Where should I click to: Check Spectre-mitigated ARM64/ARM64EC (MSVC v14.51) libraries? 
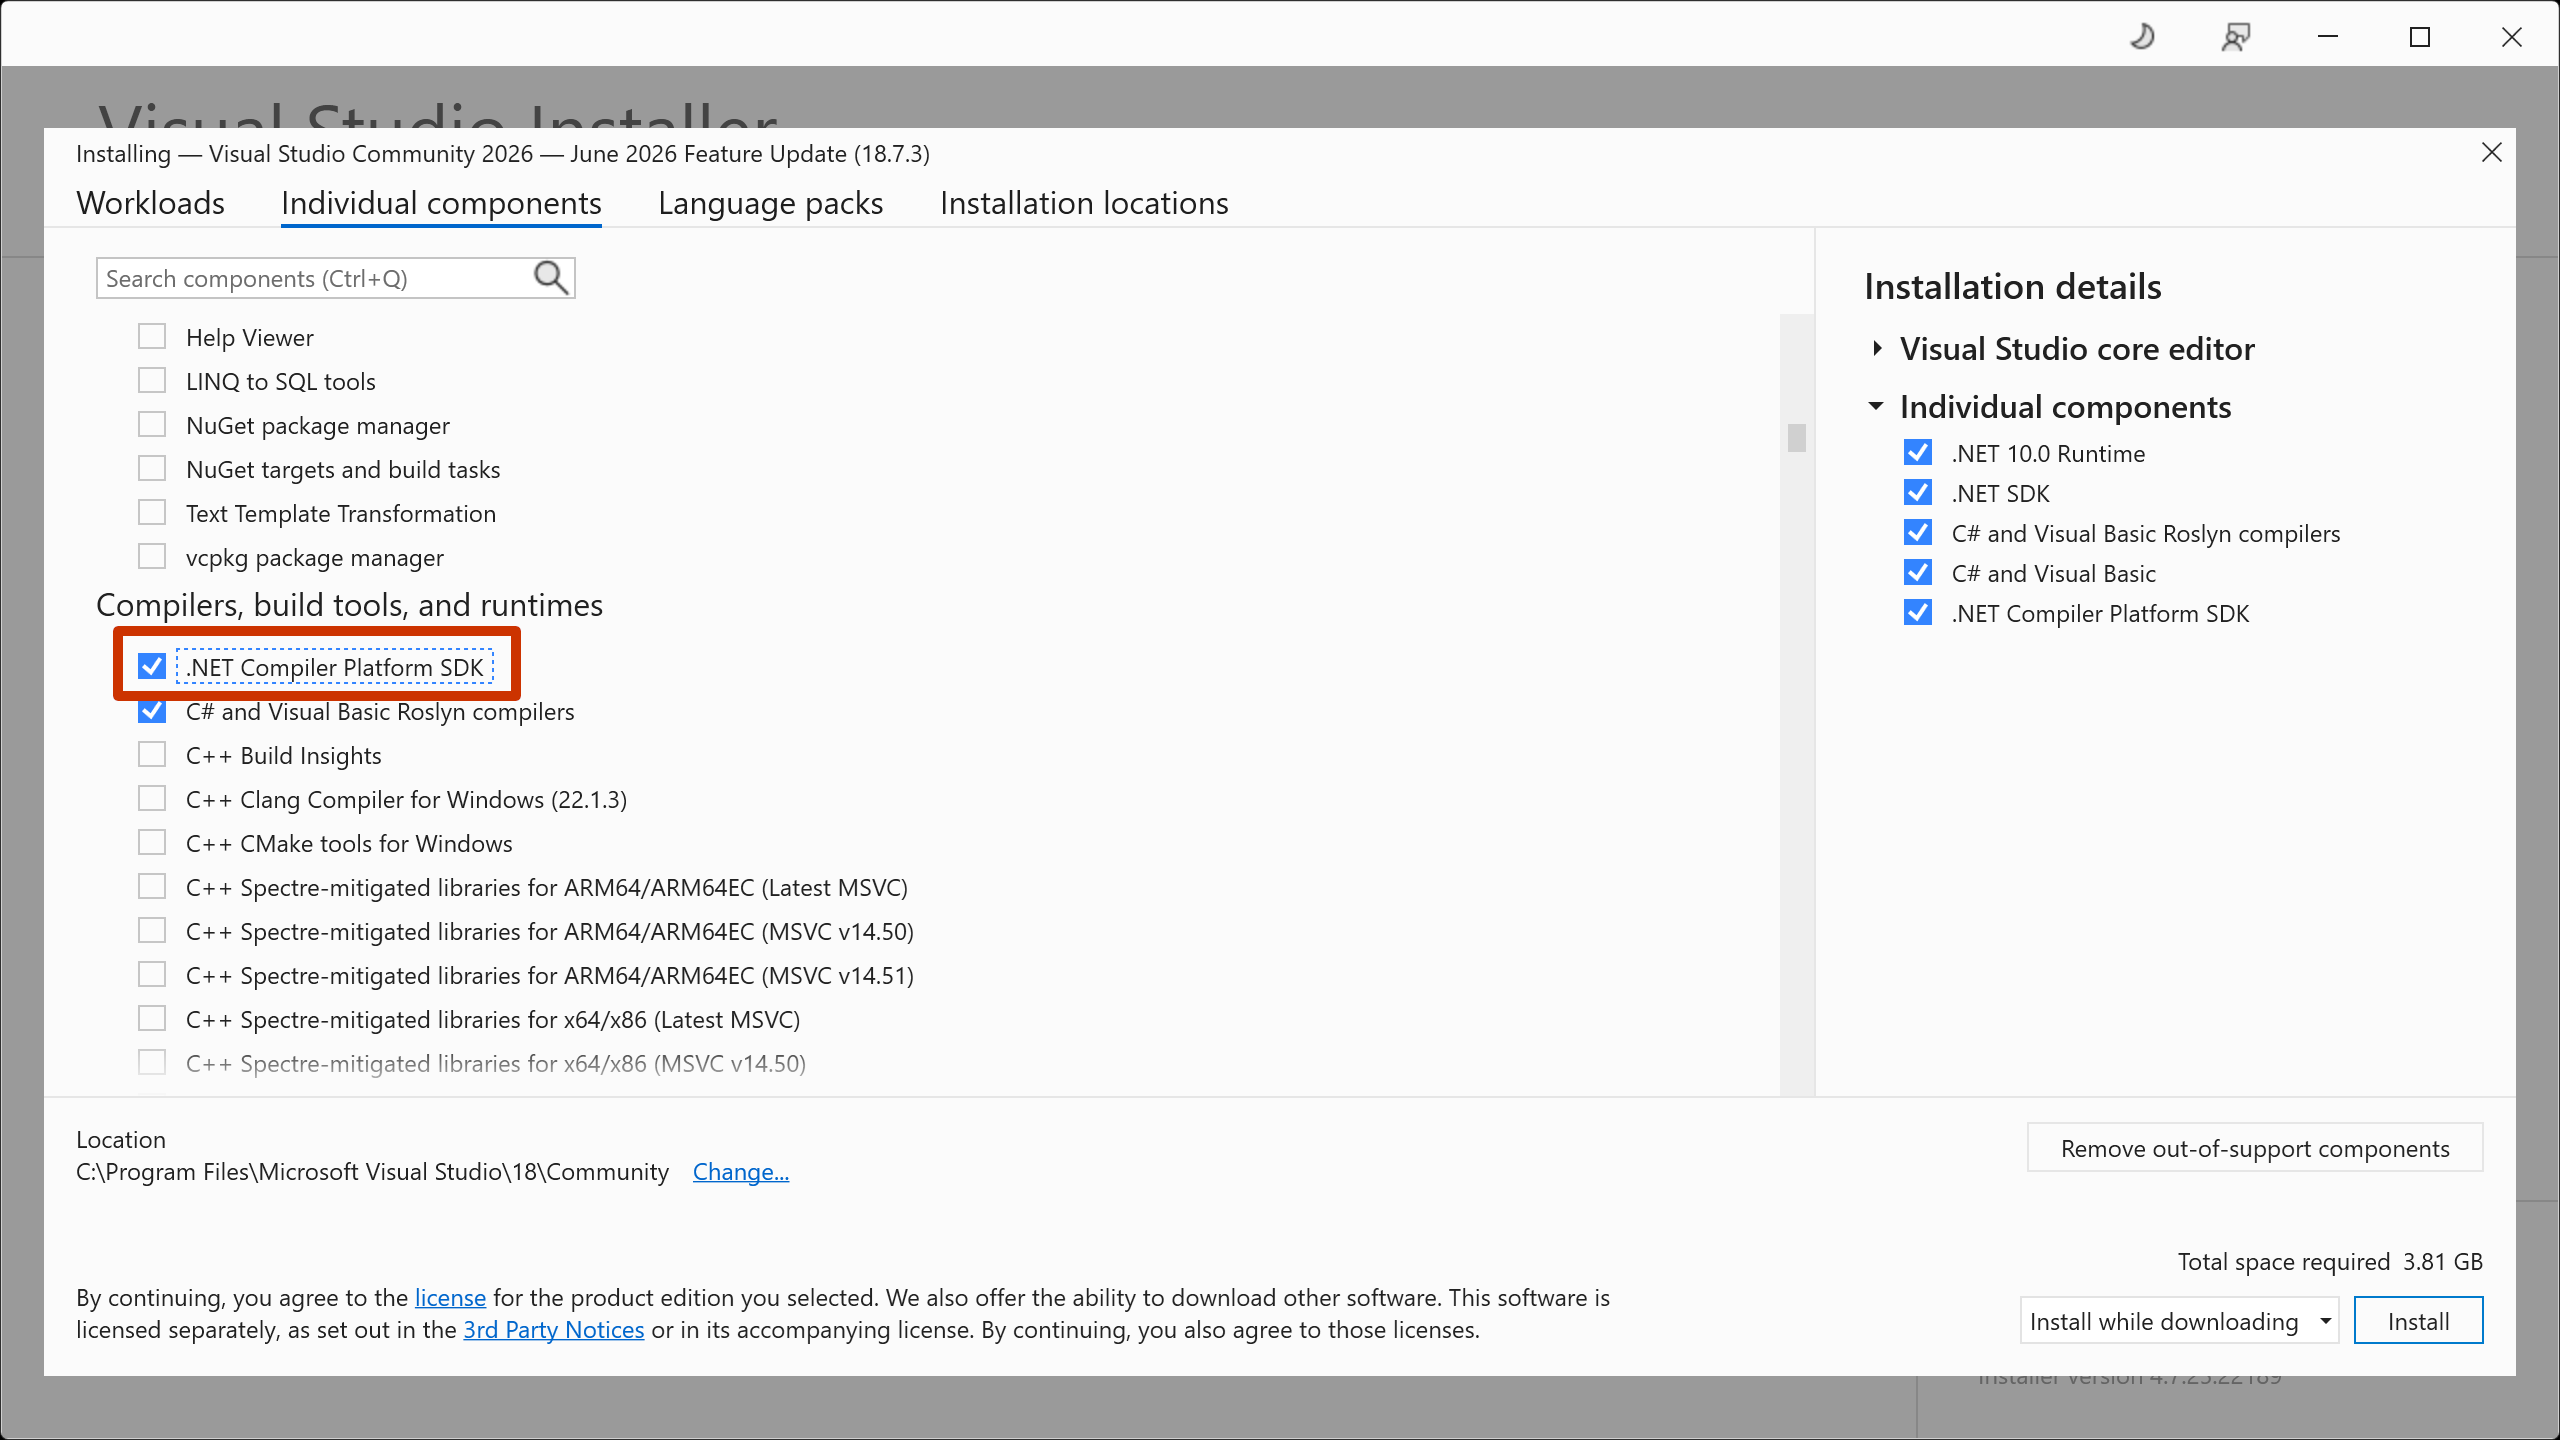[152, 975]
